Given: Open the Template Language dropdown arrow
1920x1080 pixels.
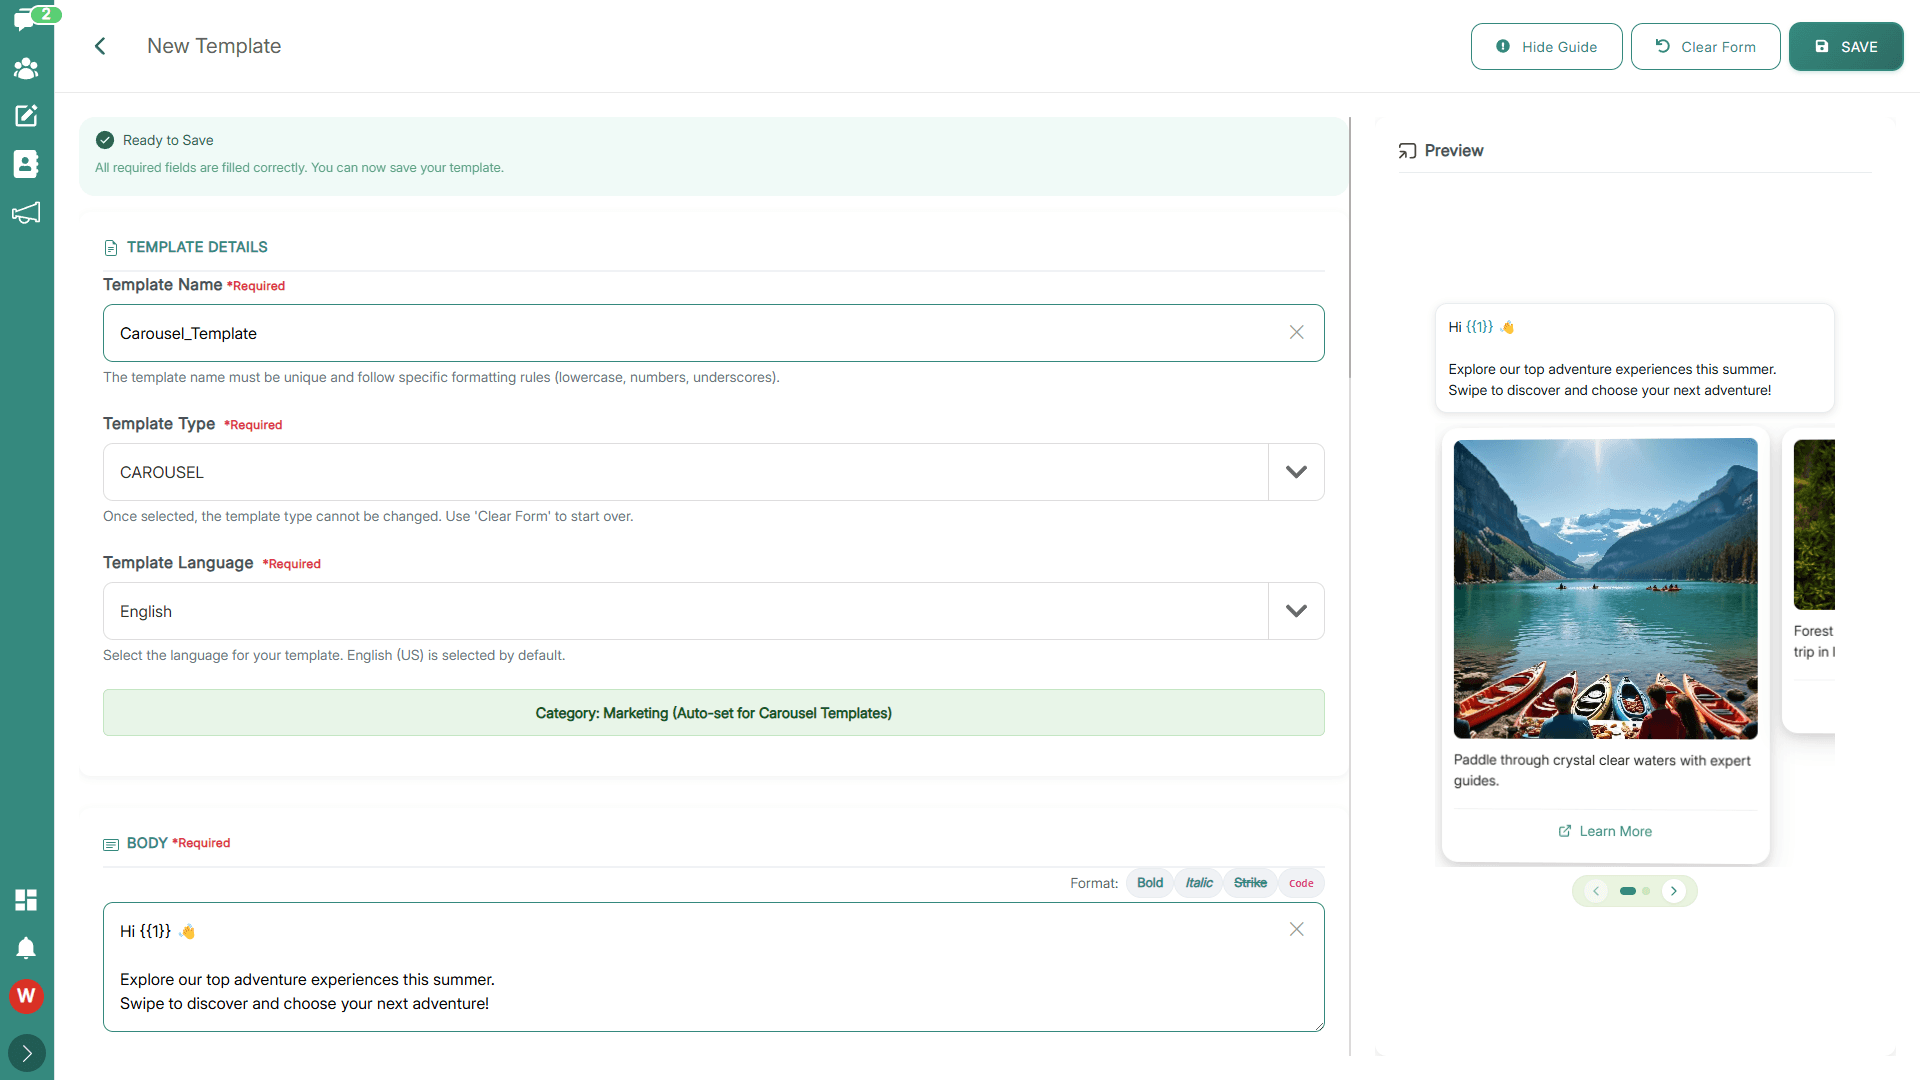Looking at the screenshot, I should (x=1296, y=611).
